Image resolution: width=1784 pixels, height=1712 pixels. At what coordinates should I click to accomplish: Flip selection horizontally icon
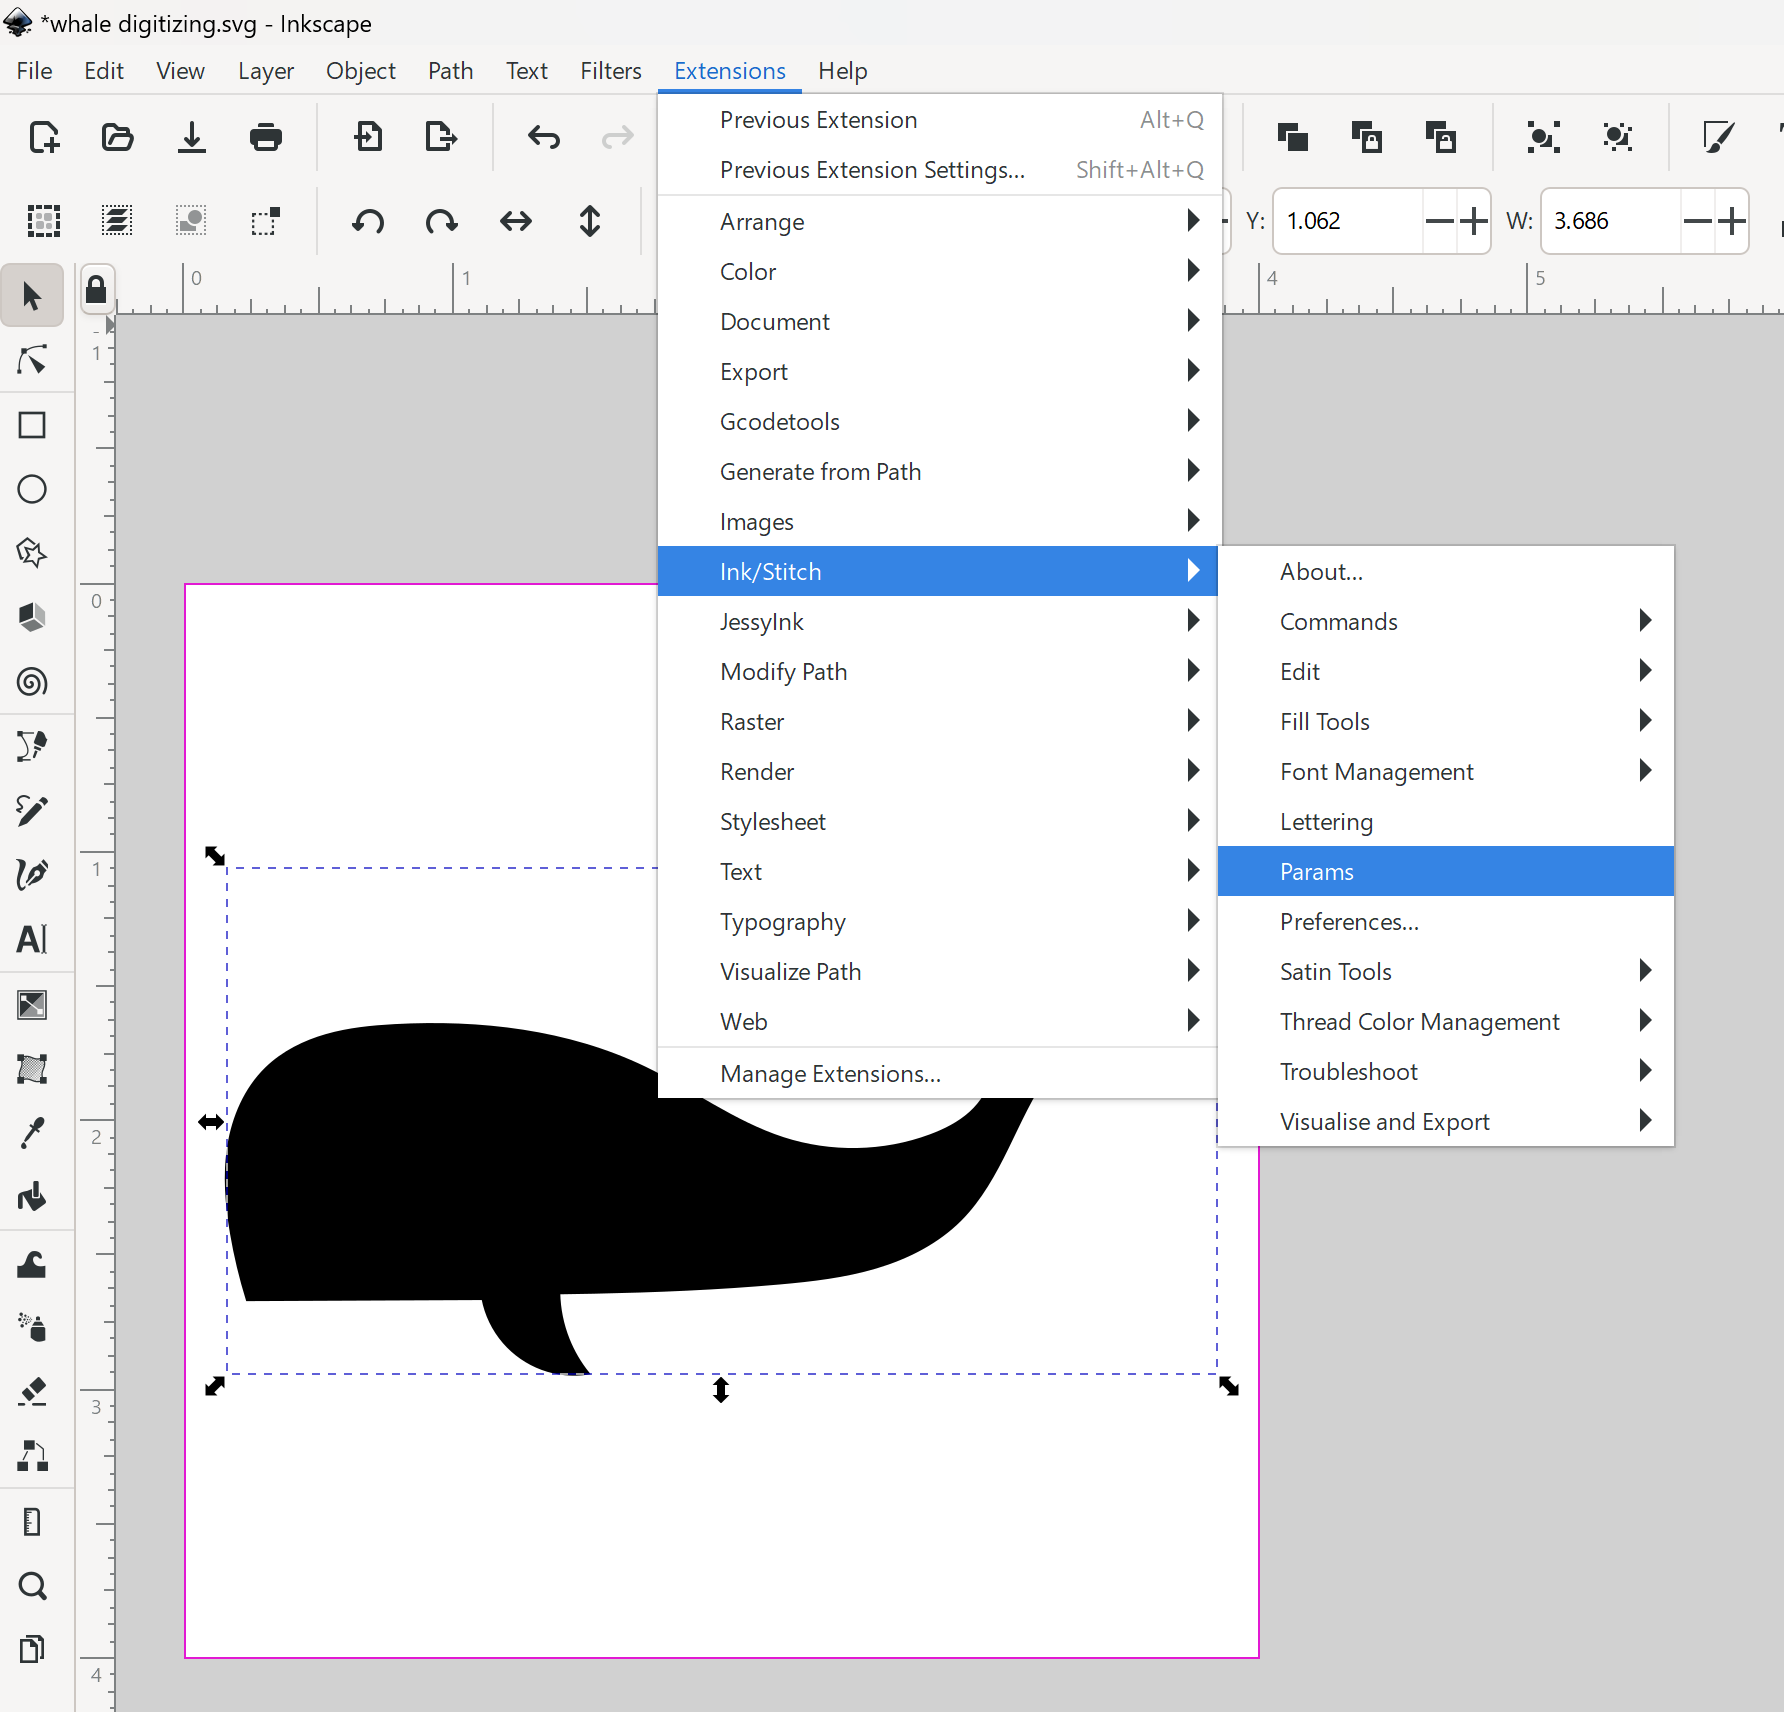[x=516, y=221]
